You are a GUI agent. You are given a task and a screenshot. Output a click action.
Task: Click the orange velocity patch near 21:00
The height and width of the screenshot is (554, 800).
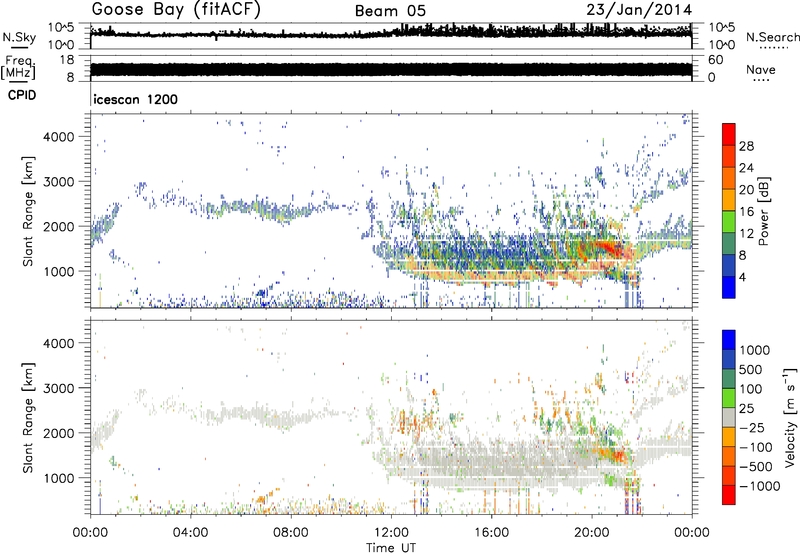point(614,454)
